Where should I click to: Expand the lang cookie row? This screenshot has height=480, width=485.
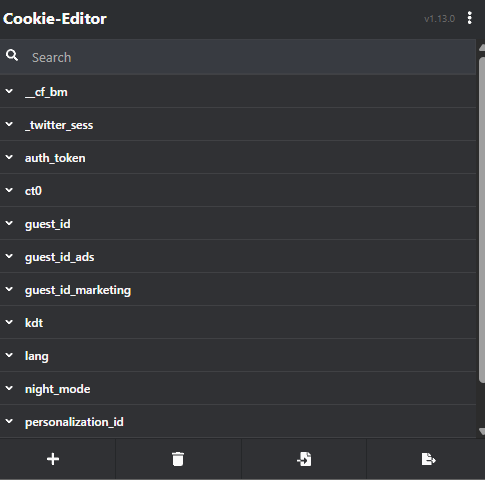pos(238,355)
